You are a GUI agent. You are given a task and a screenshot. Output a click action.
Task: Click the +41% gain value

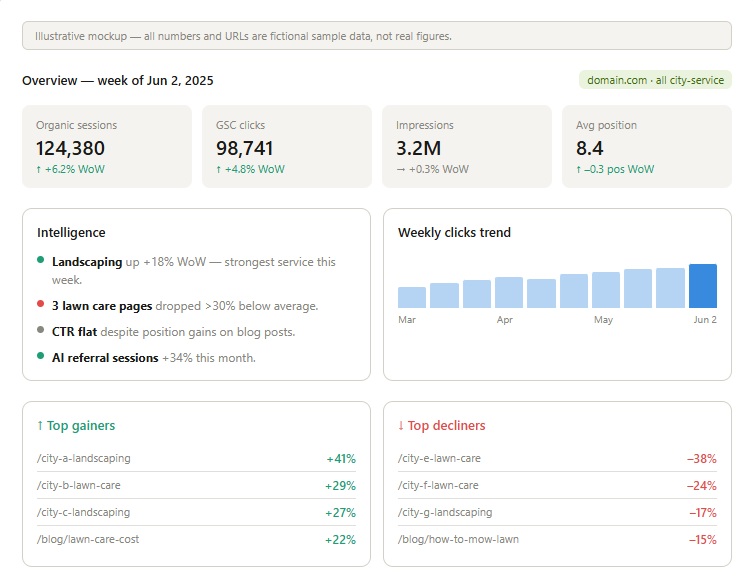(341, 459)
